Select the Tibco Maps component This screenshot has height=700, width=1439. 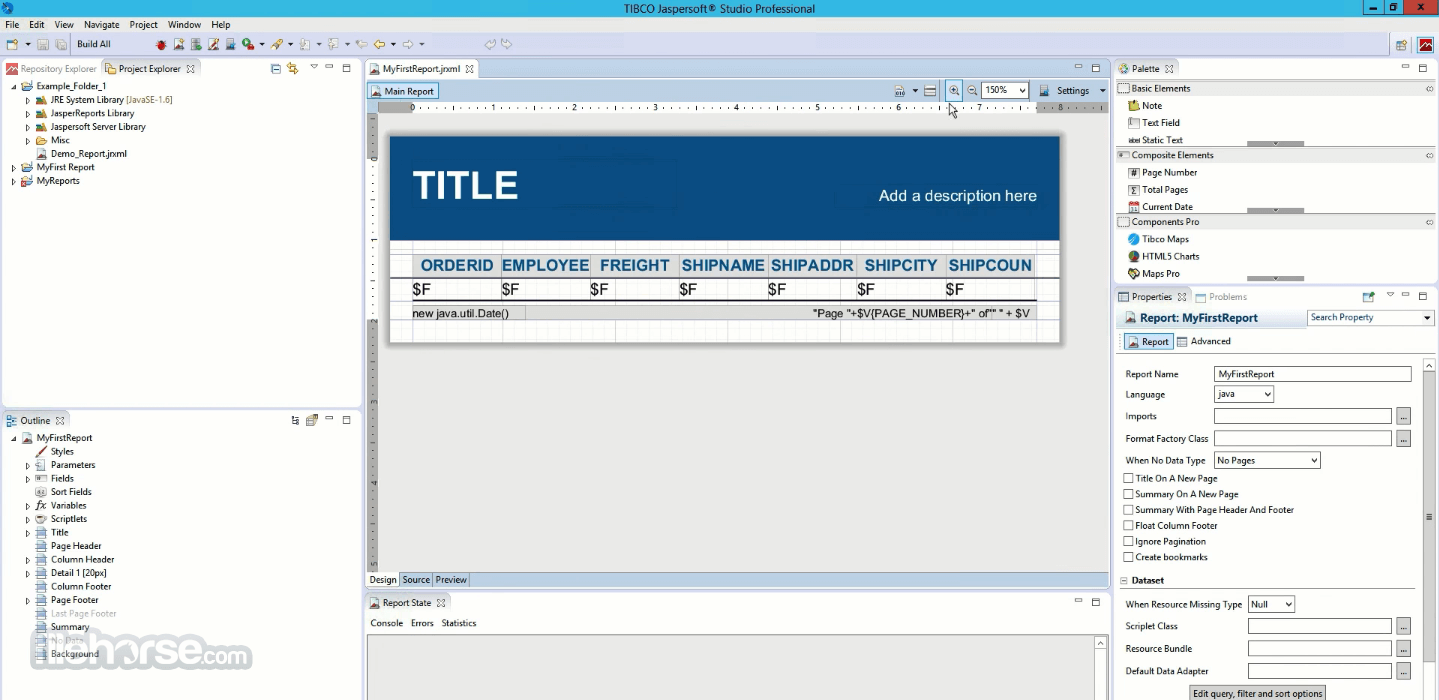1158,239
